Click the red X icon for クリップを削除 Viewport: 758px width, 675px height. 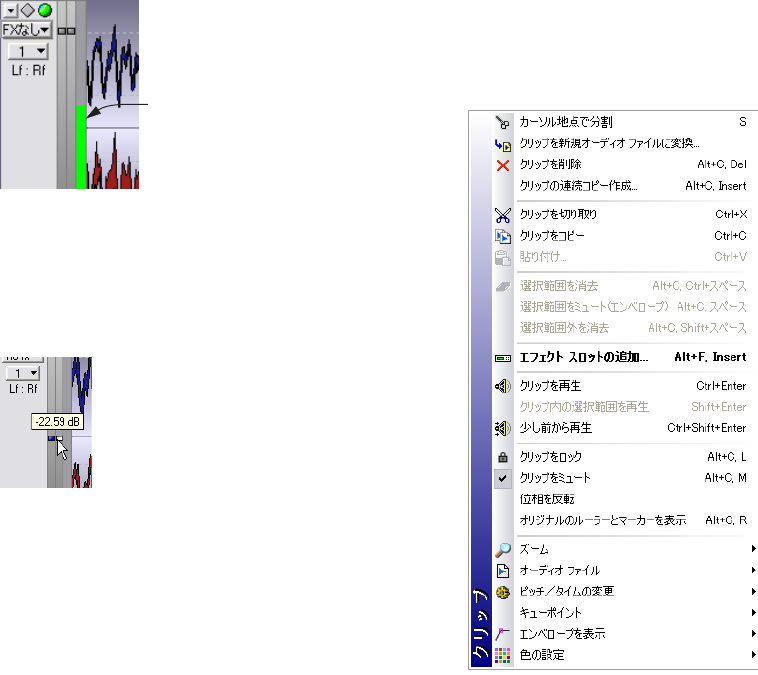click(503, 165)
